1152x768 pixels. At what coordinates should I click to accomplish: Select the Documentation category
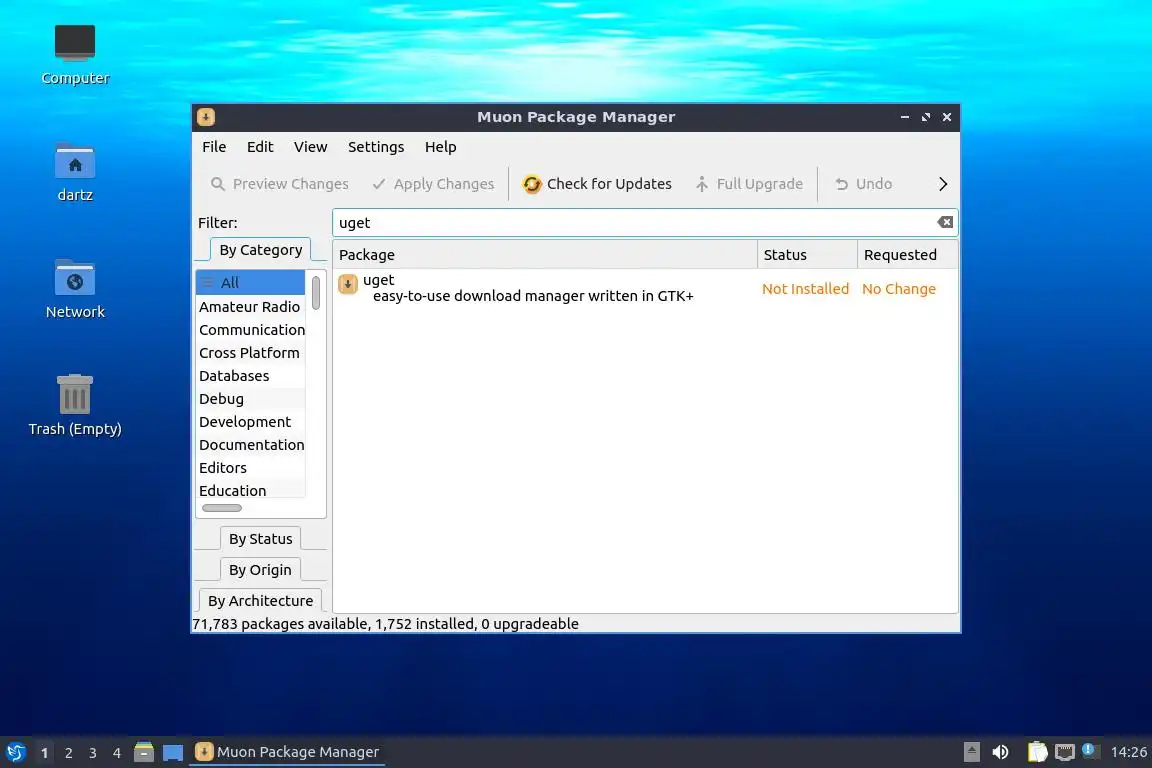click(x=251, y=445)
